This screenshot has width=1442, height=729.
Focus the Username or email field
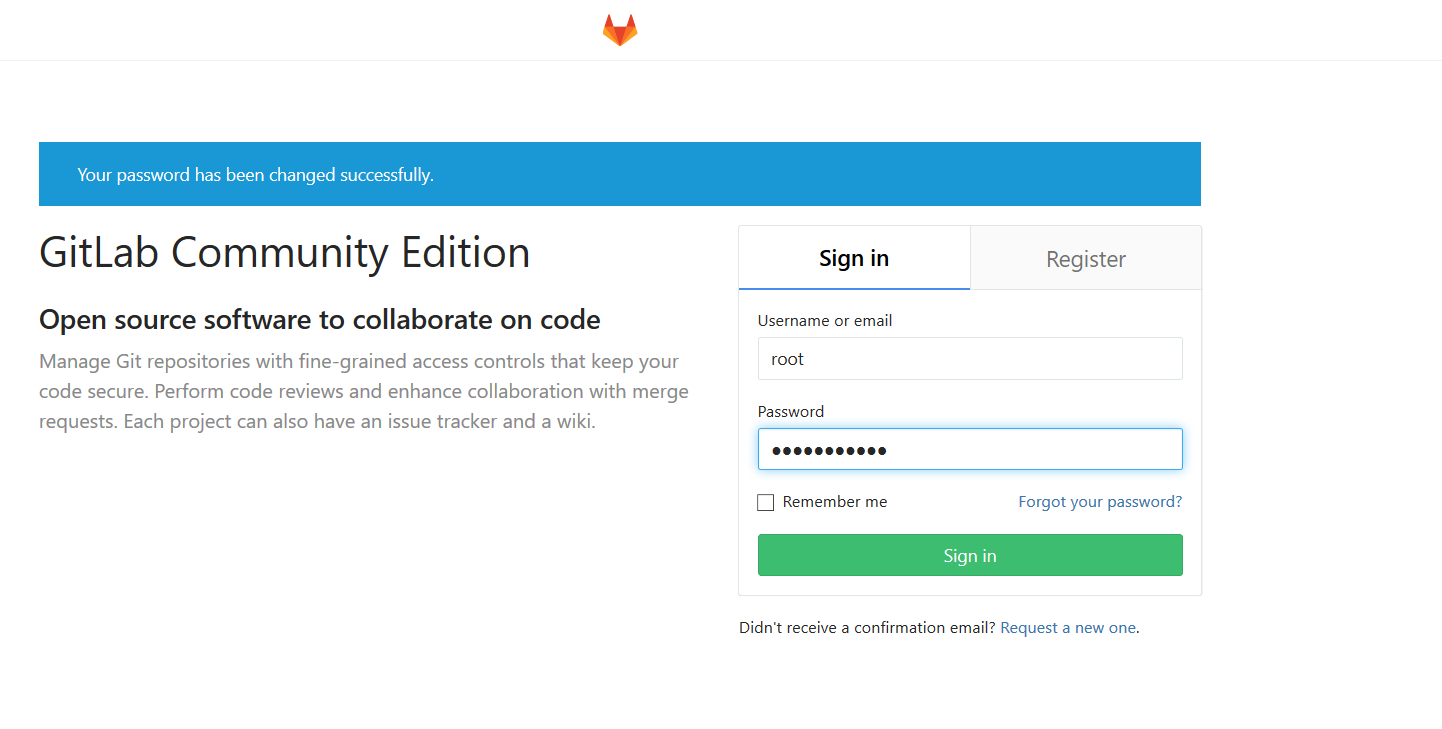click(x=970, y=359)
